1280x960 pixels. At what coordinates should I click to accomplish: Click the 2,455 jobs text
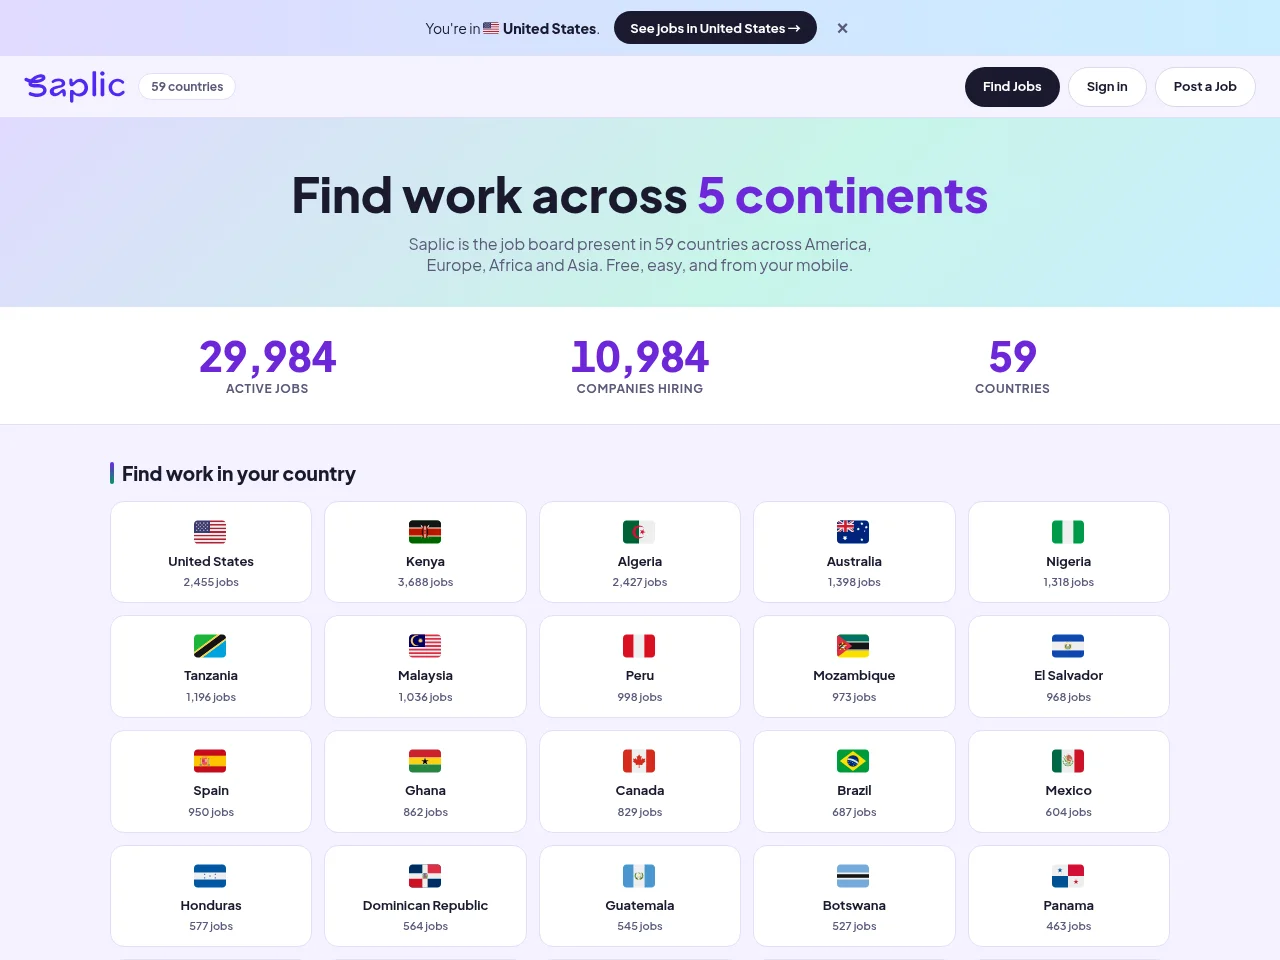(211, 582)
